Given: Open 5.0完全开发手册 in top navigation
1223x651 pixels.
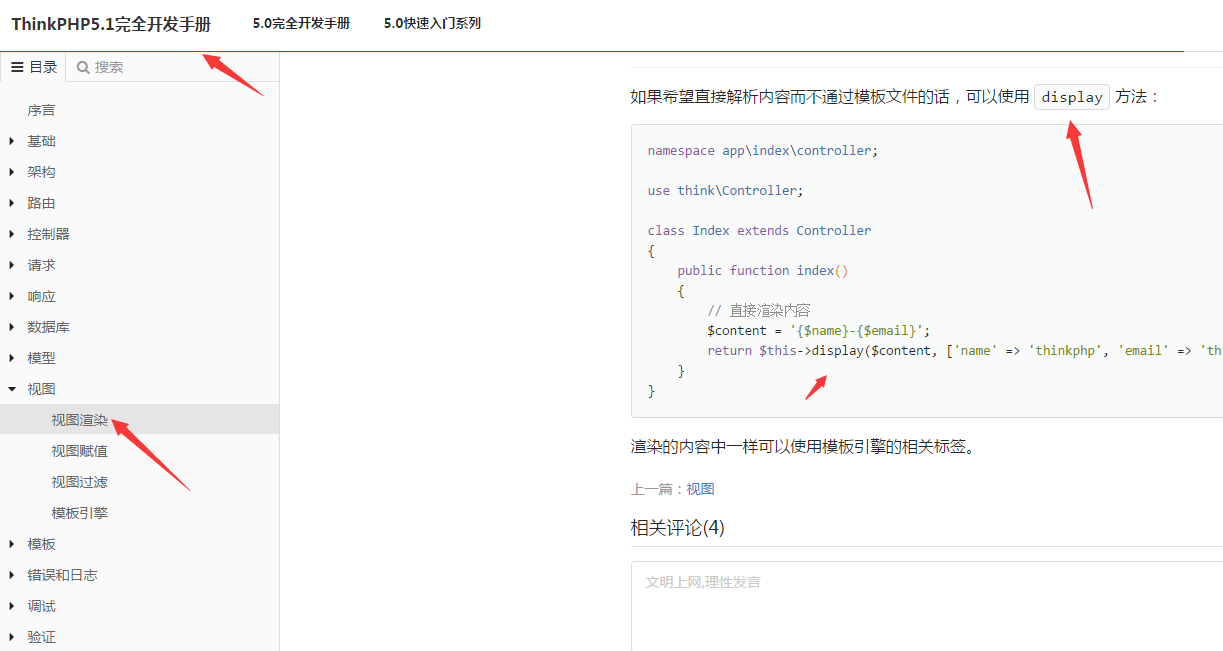Looking at the screenshot, I should [x=301, y=23].
